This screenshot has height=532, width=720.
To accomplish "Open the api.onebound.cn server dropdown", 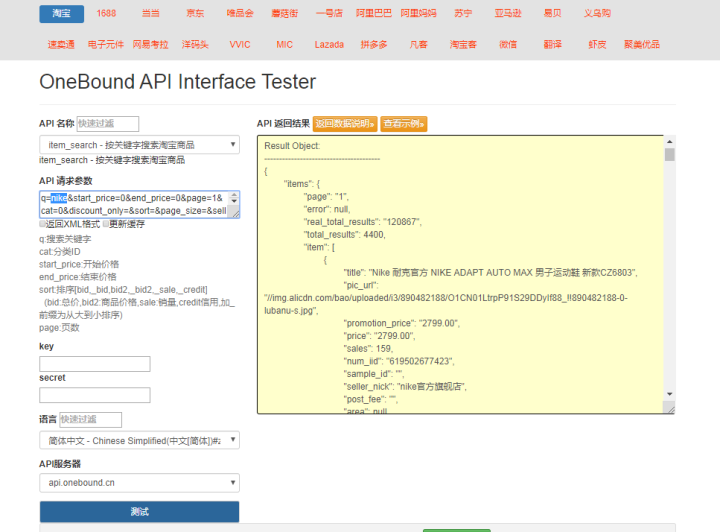I will point(139,483).
